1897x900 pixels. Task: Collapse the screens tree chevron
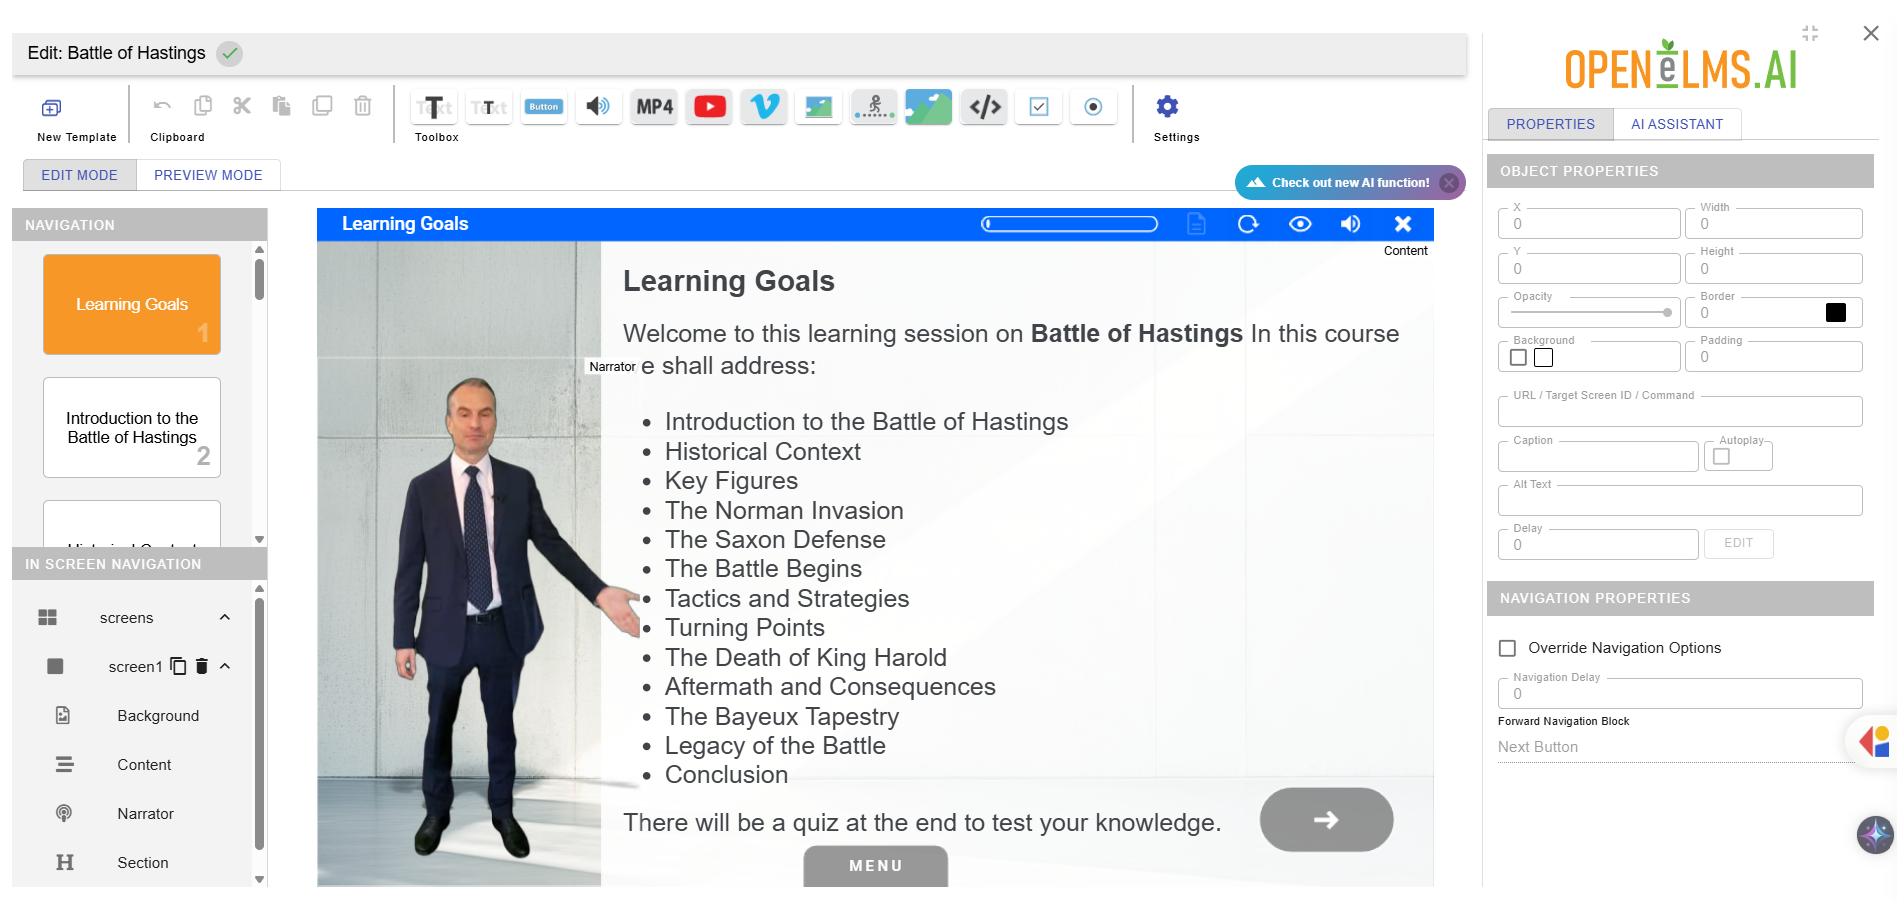coord(225,617)
